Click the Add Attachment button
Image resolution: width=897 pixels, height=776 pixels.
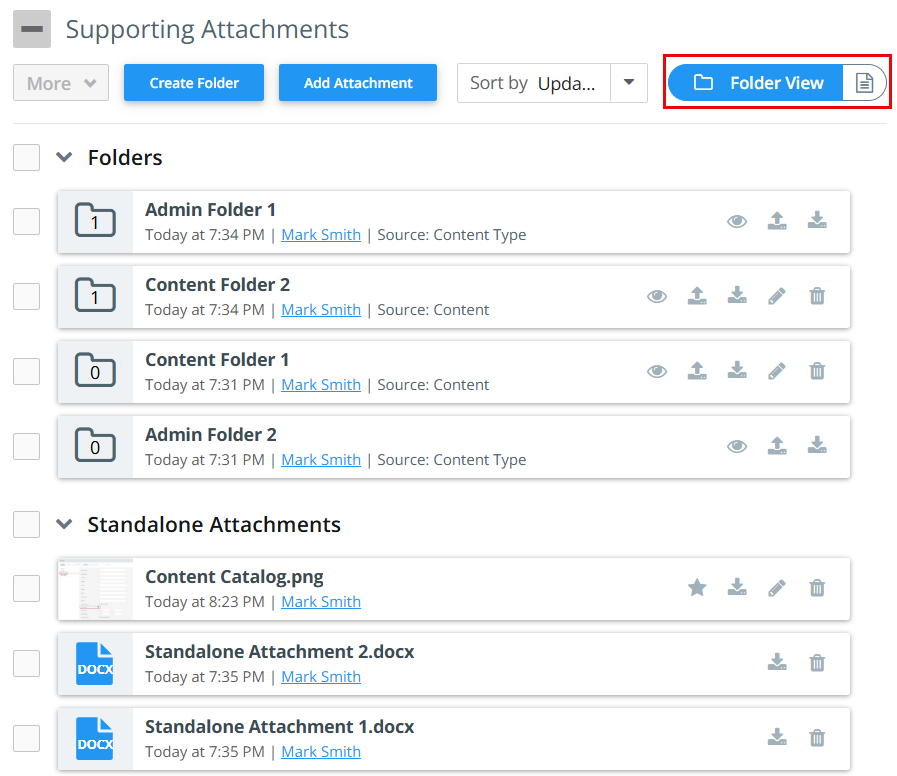tap(358, 83)
